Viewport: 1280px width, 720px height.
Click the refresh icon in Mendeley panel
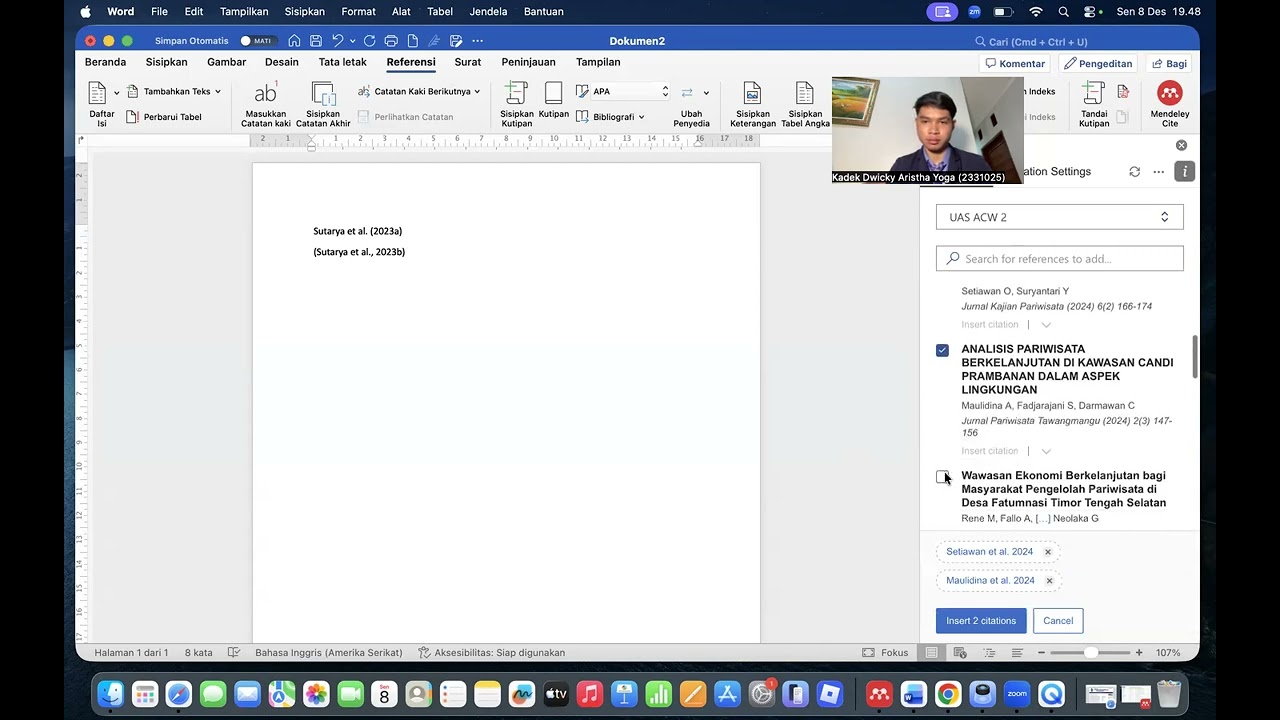1134,172
